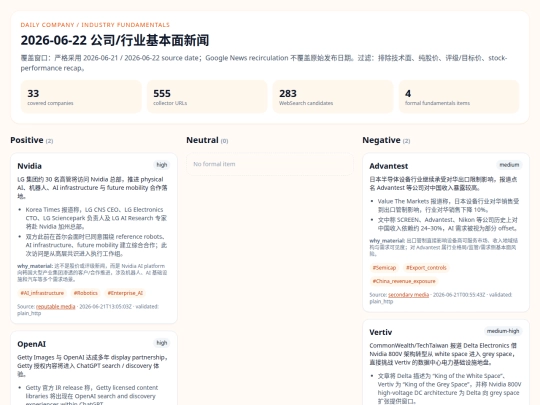This screenshot has height=405, width=540.
Task: Click the Vertiv card title
Action: (381, 332)
